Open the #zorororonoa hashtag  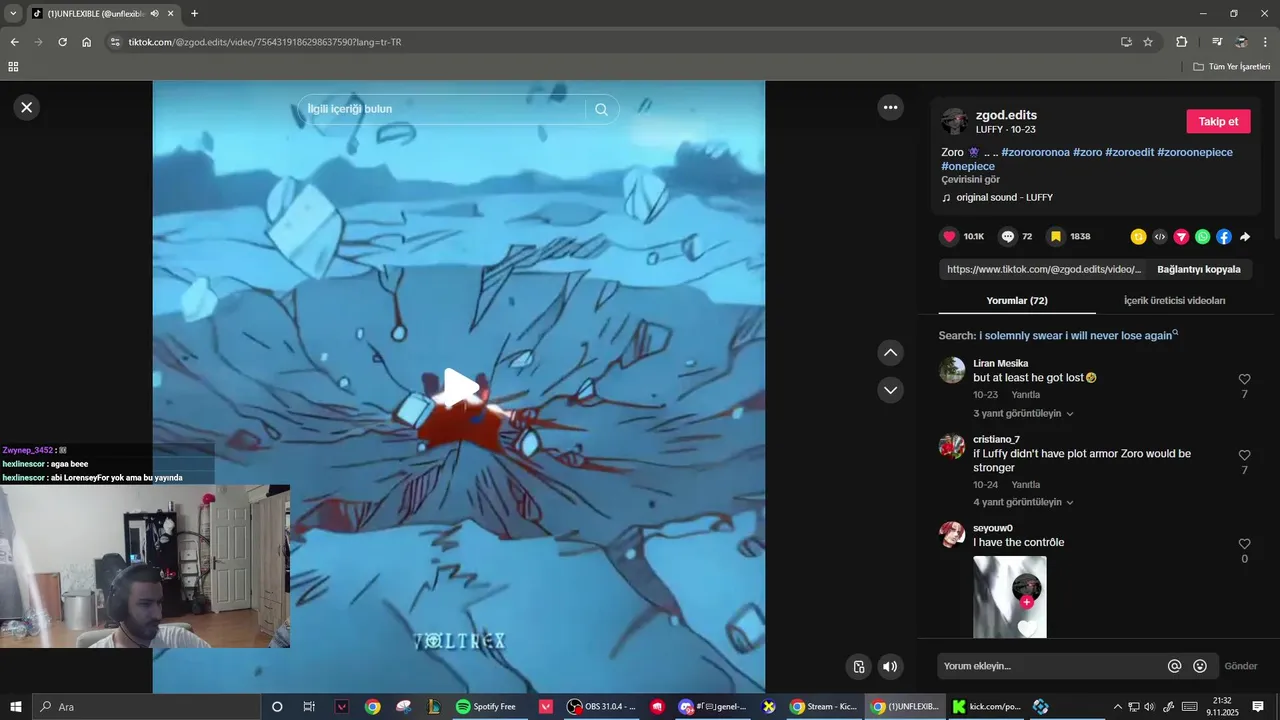(x=1035, y=152)
